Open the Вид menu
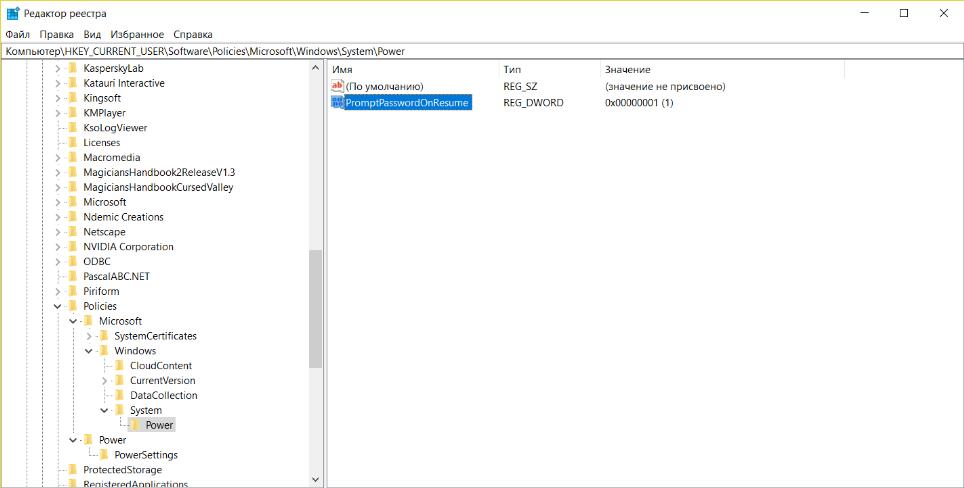The height and width of the screenshot is (488, 964). [x=92, y=34]
